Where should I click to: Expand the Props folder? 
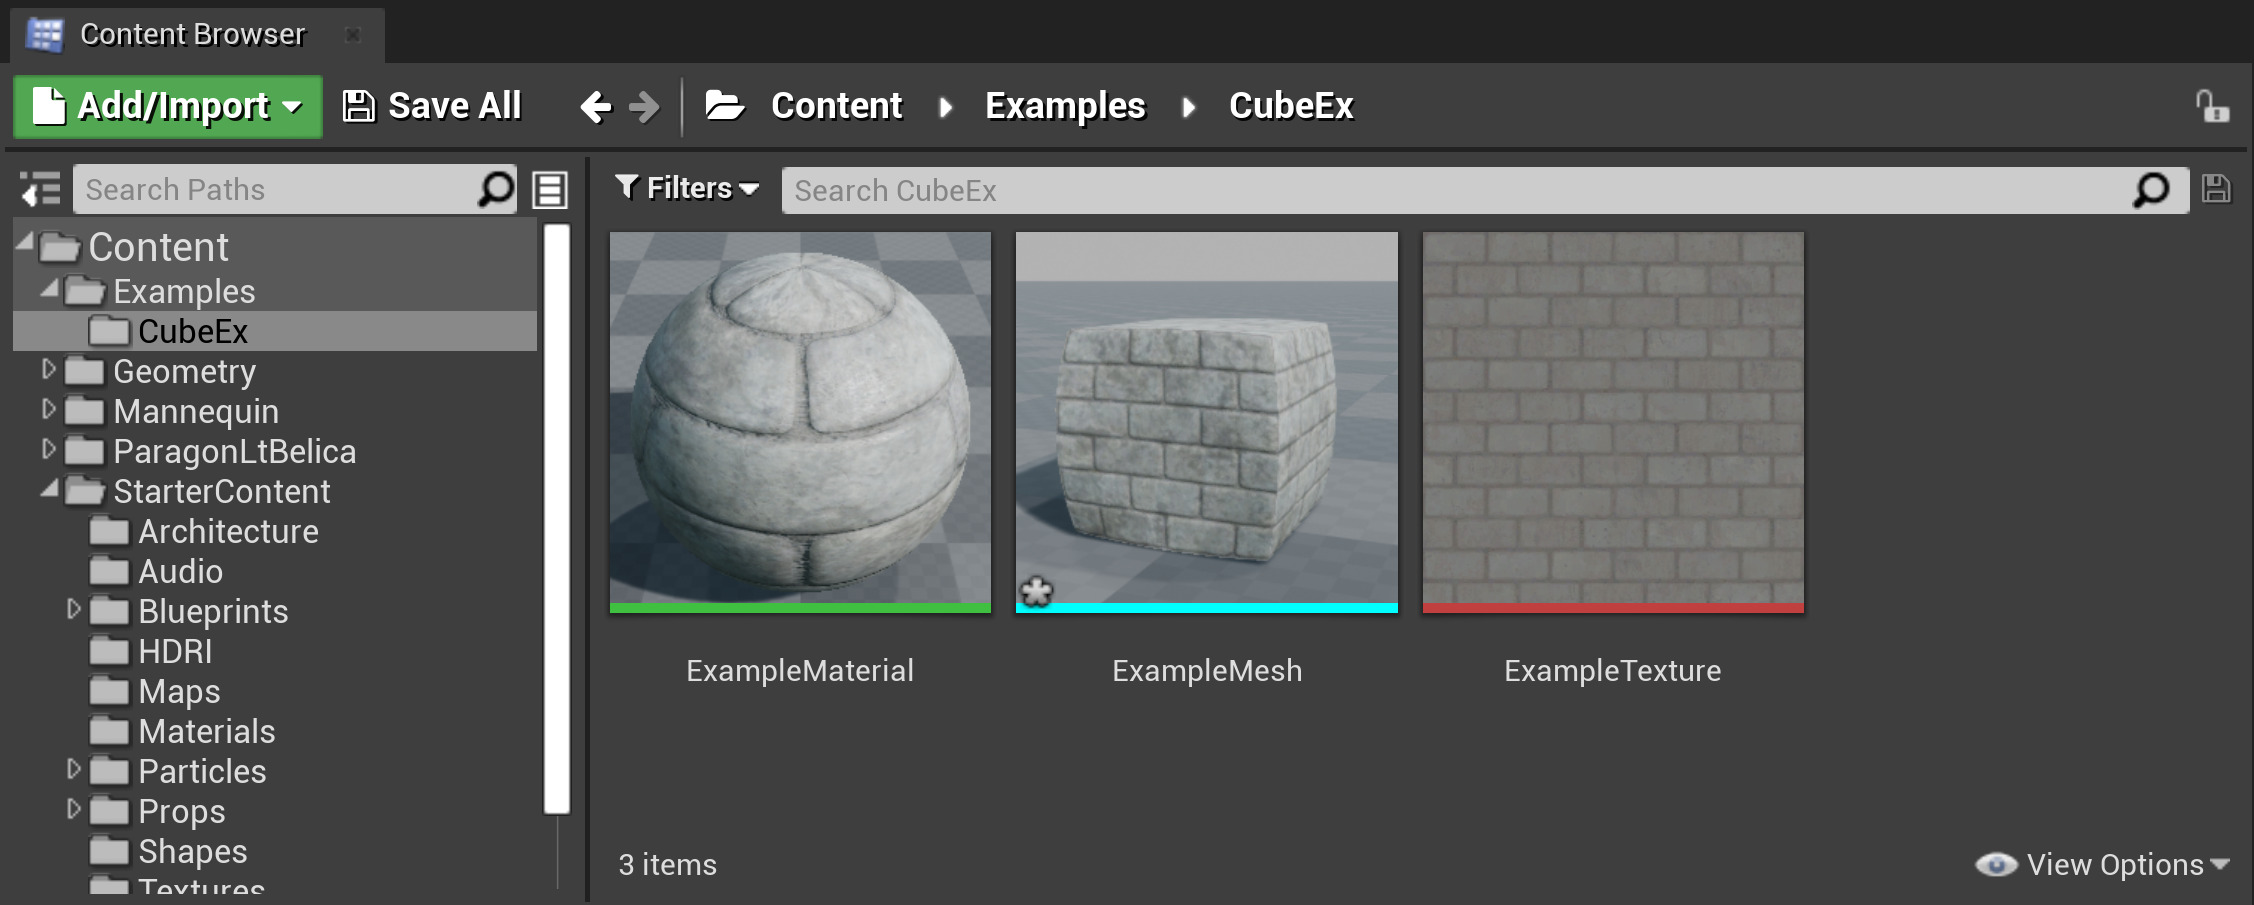(74, 809)
